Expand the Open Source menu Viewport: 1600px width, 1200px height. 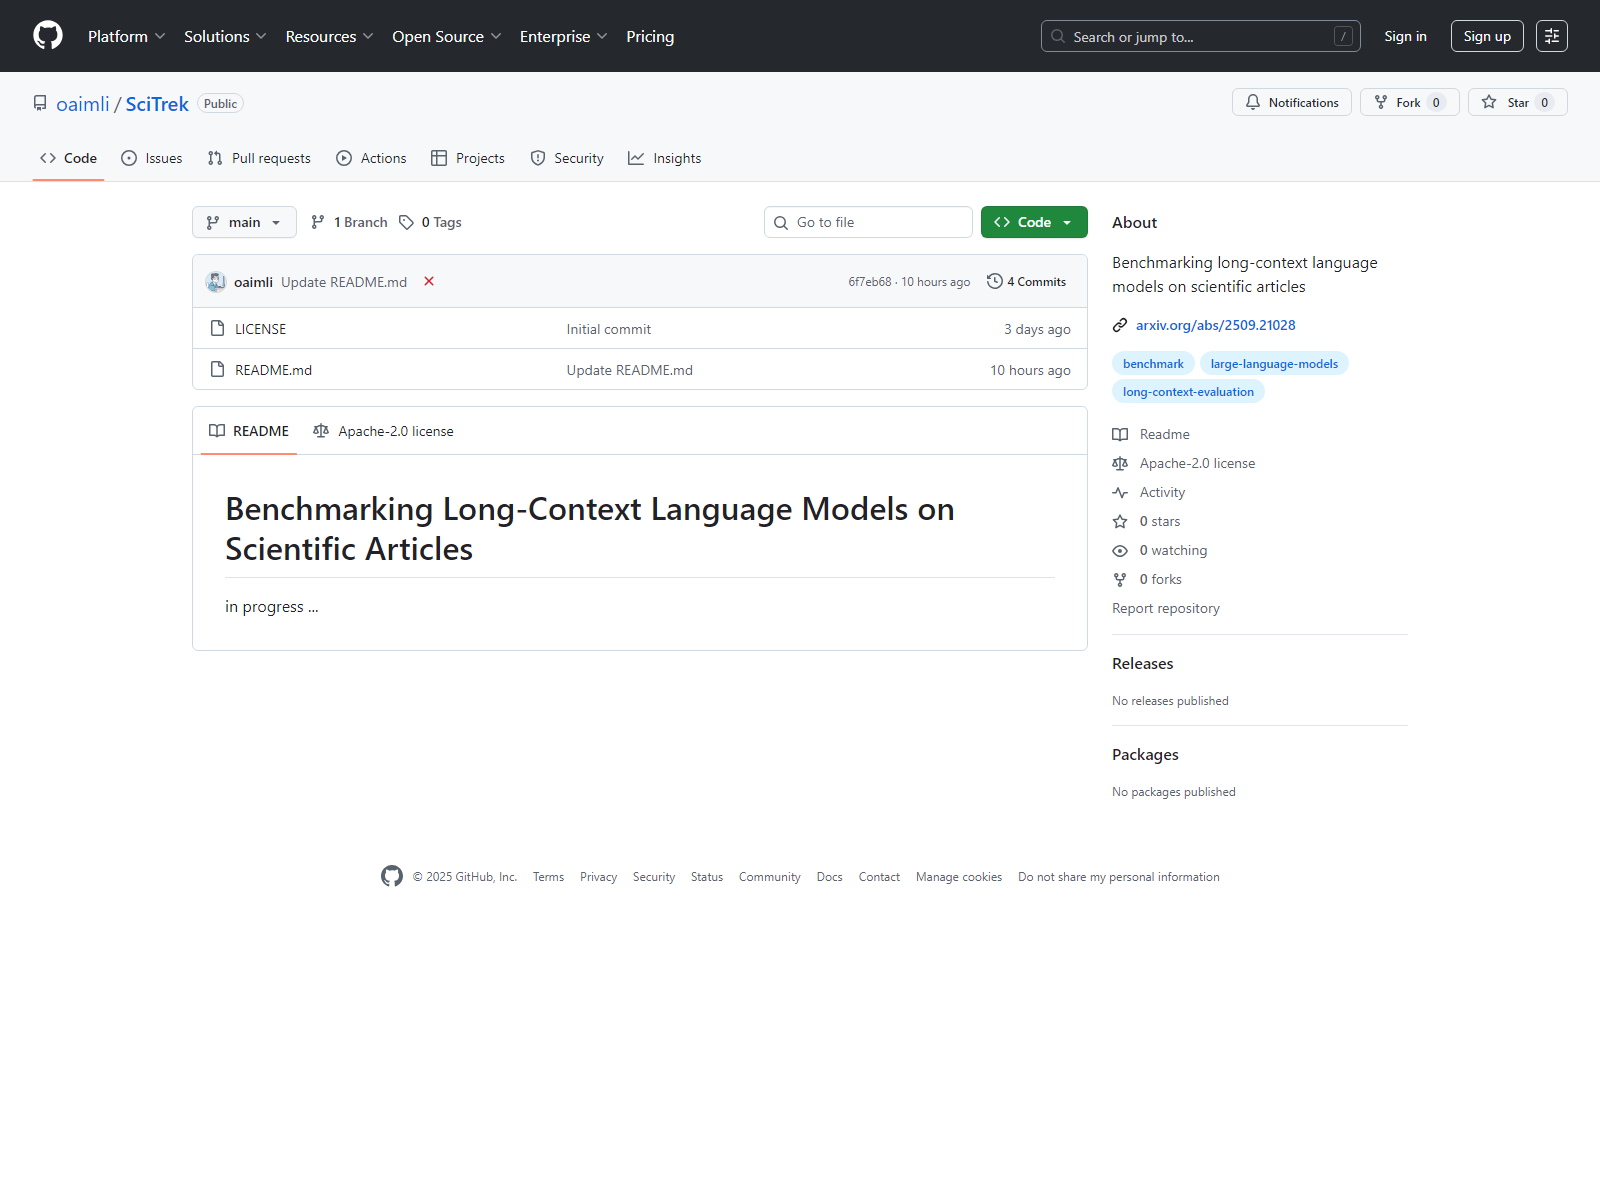click(446, 36)
